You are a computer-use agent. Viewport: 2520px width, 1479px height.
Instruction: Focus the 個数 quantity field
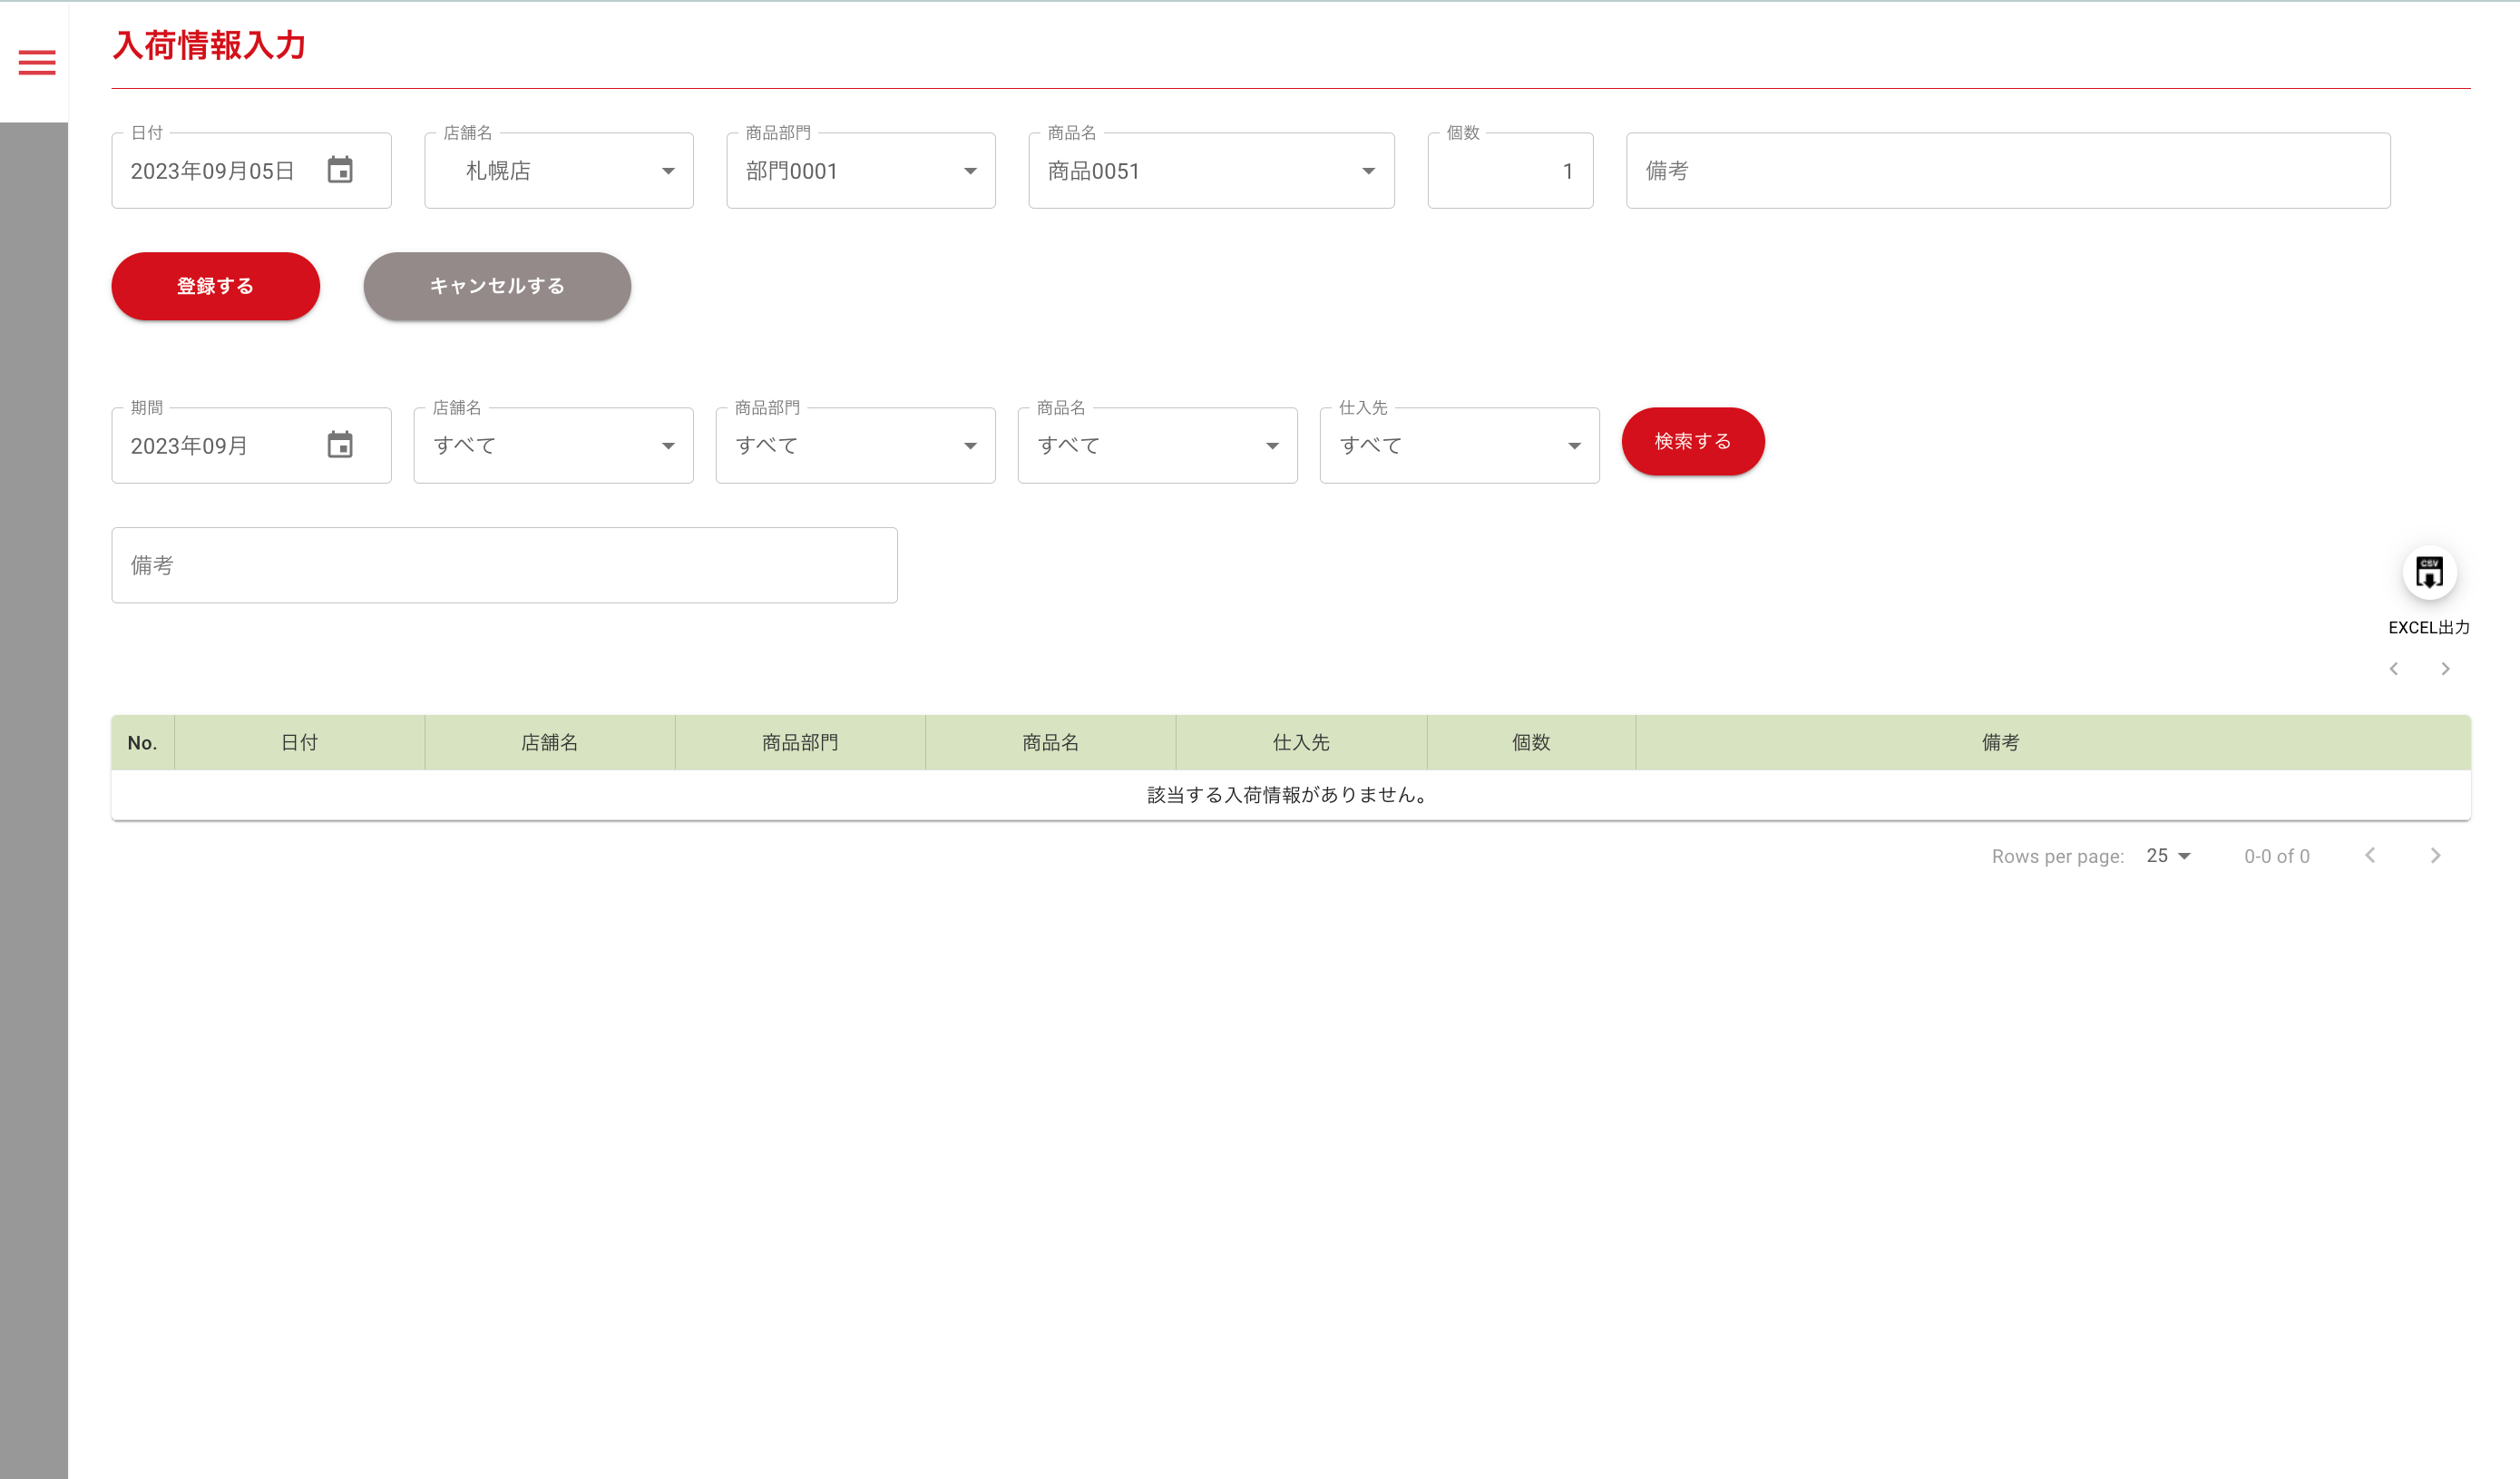click(x=1509, y=171)
